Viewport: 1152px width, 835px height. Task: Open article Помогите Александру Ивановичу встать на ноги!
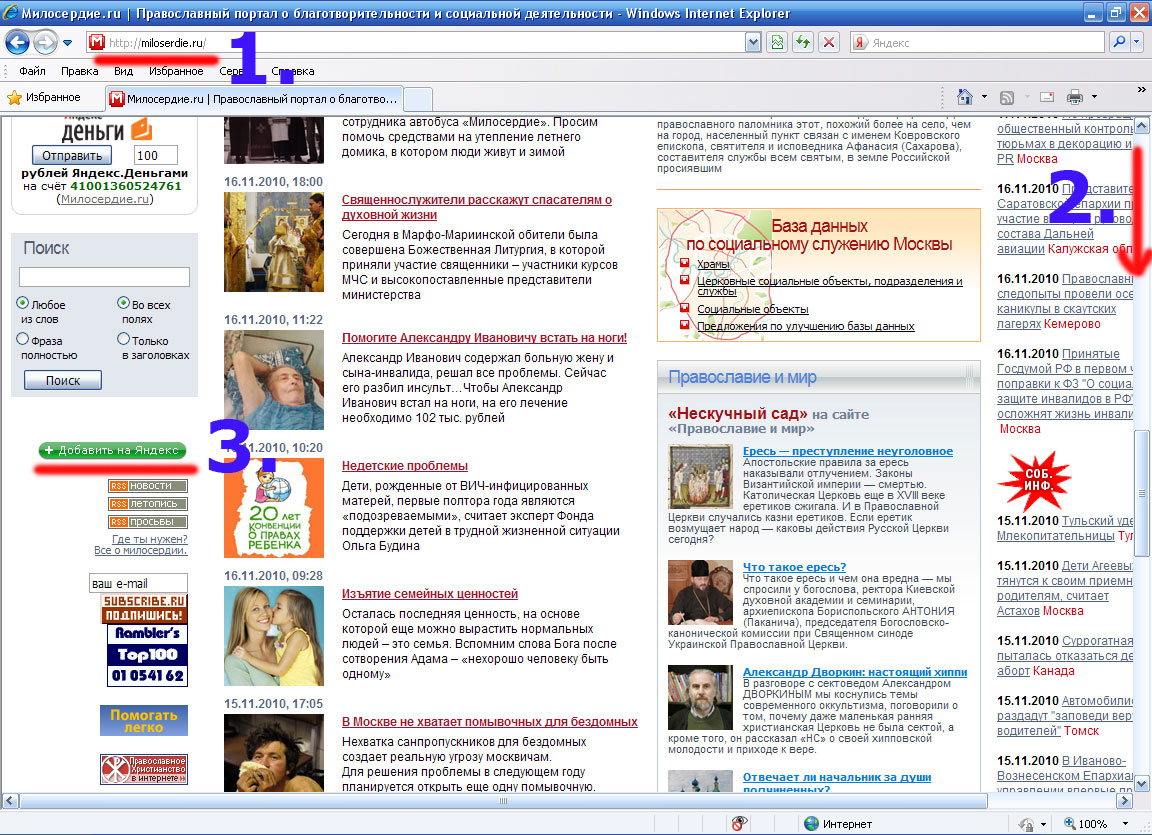[x=484, y=338]
